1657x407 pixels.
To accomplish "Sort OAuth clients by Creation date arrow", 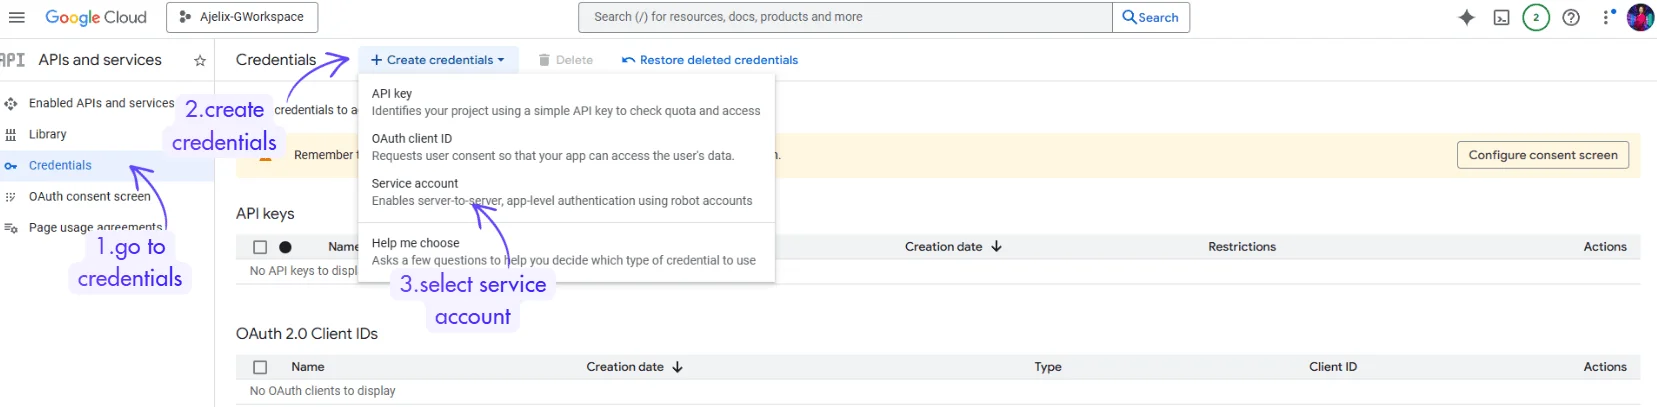I will coord(677,367).
